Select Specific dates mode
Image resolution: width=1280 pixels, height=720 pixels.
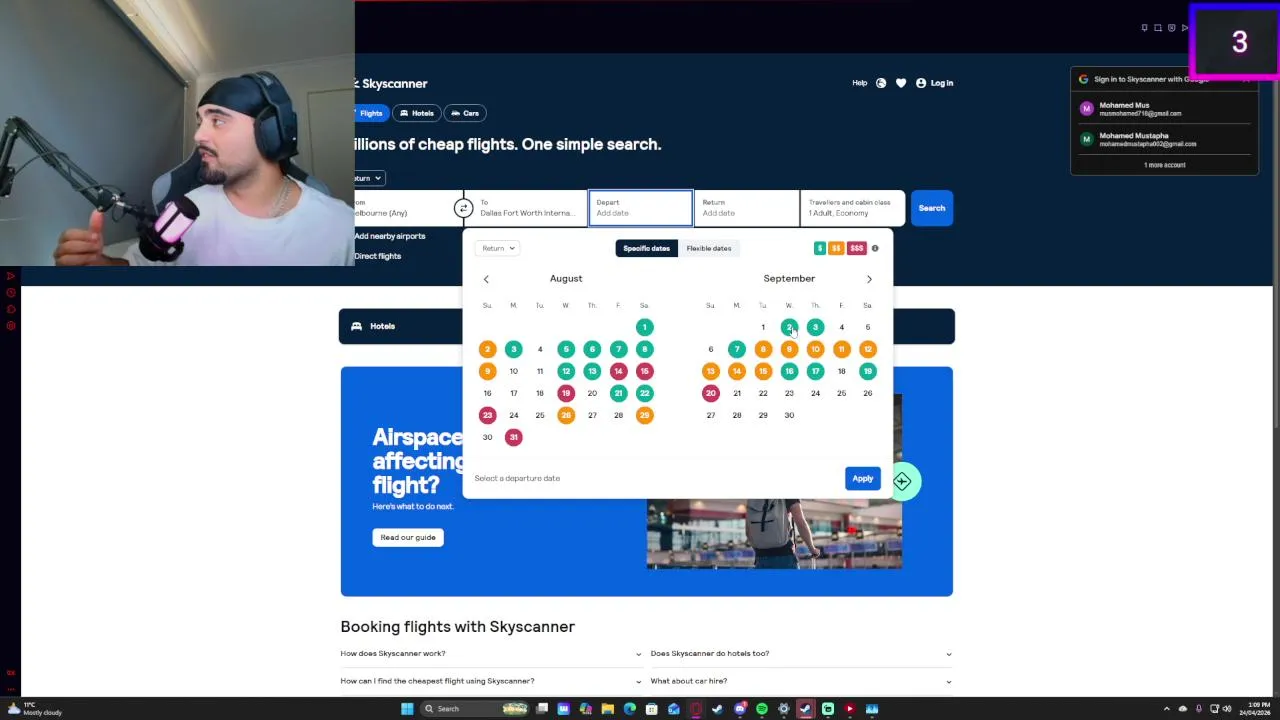tap(647, 248)
